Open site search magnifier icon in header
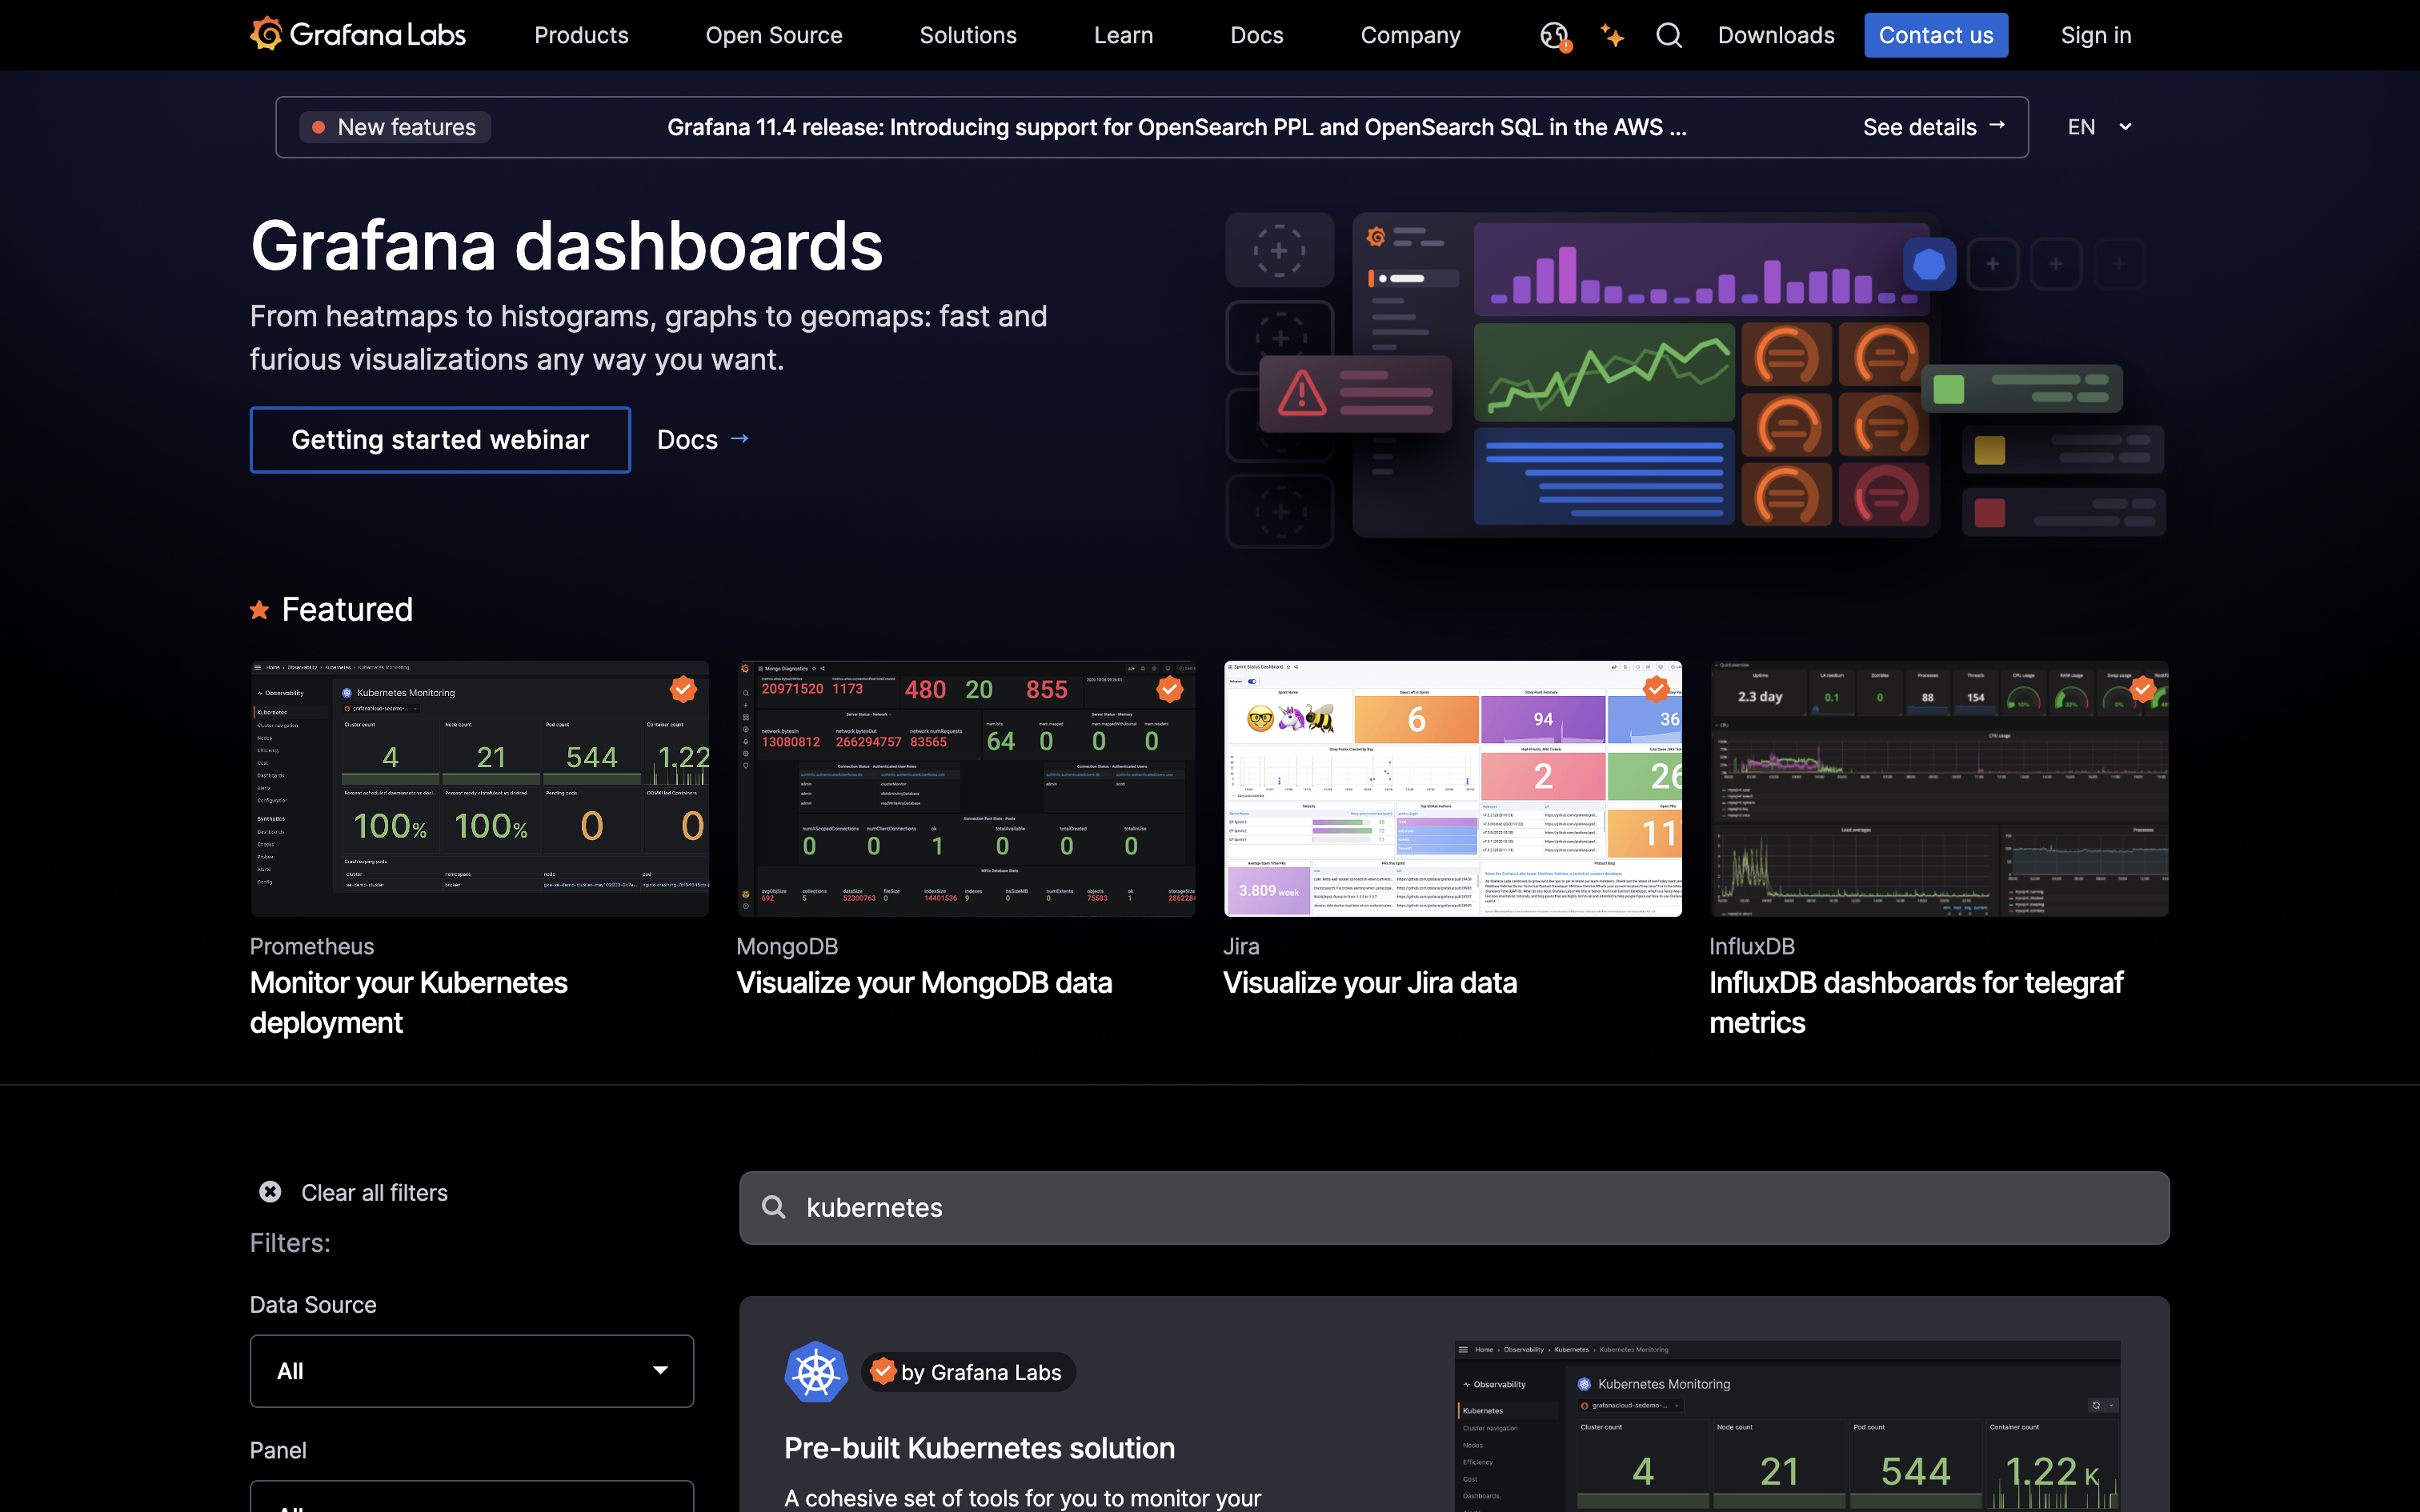This screenshot has height=1512, width=2420. 1669,35
